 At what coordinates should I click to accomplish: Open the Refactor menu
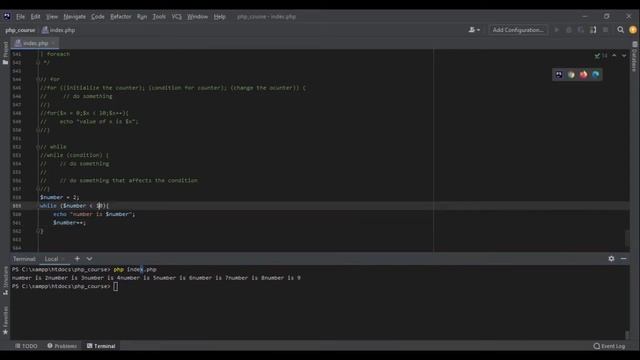pos(120,17)
